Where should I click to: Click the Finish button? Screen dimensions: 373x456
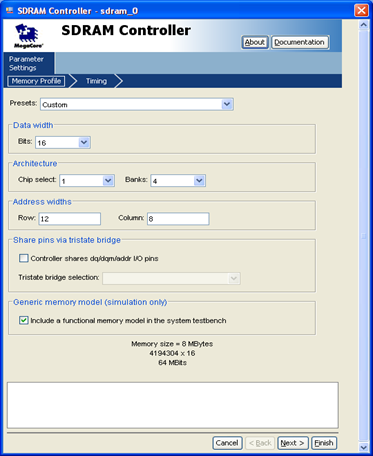click(324, 443)
